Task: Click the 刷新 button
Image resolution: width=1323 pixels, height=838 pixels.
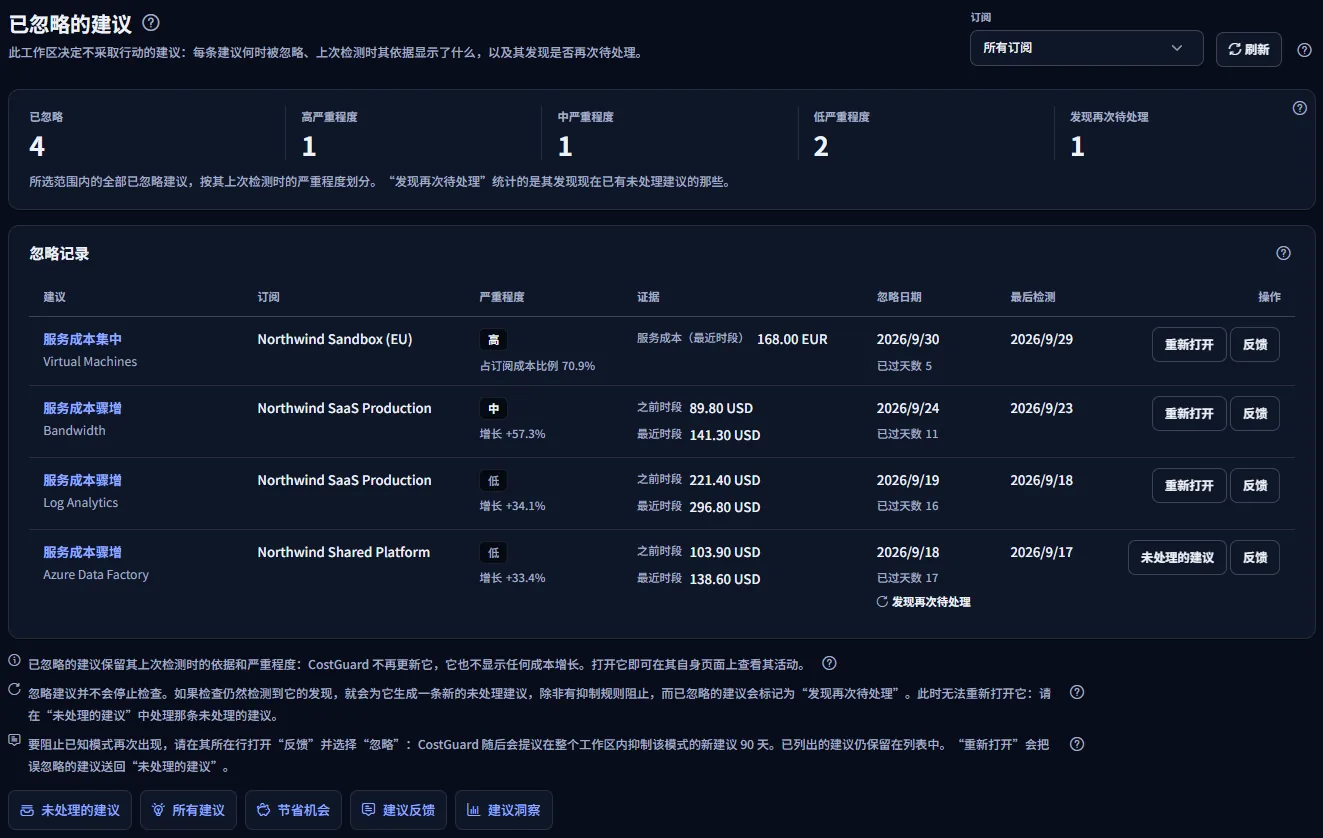Action: pyautogui.click(x=1249, y=50)
